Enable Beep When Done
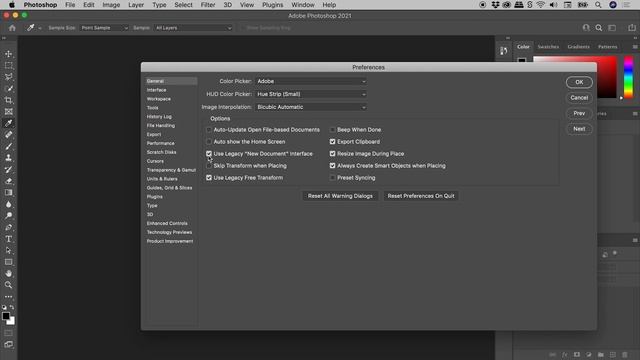Image resolution: width=640 pixels, height=360 pixels. pyautogui.click(x=333, y=130)
